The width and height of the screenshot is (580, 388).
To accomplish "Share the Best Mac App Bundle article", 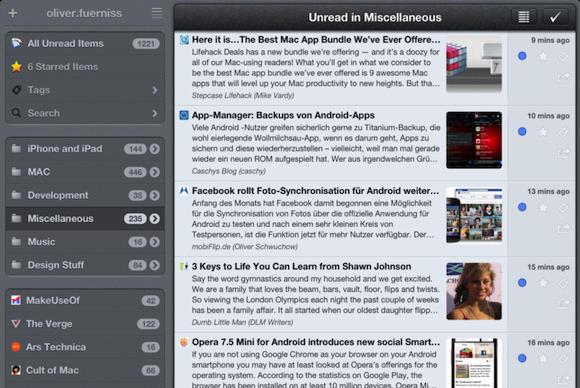I will [x=563, y=77].
